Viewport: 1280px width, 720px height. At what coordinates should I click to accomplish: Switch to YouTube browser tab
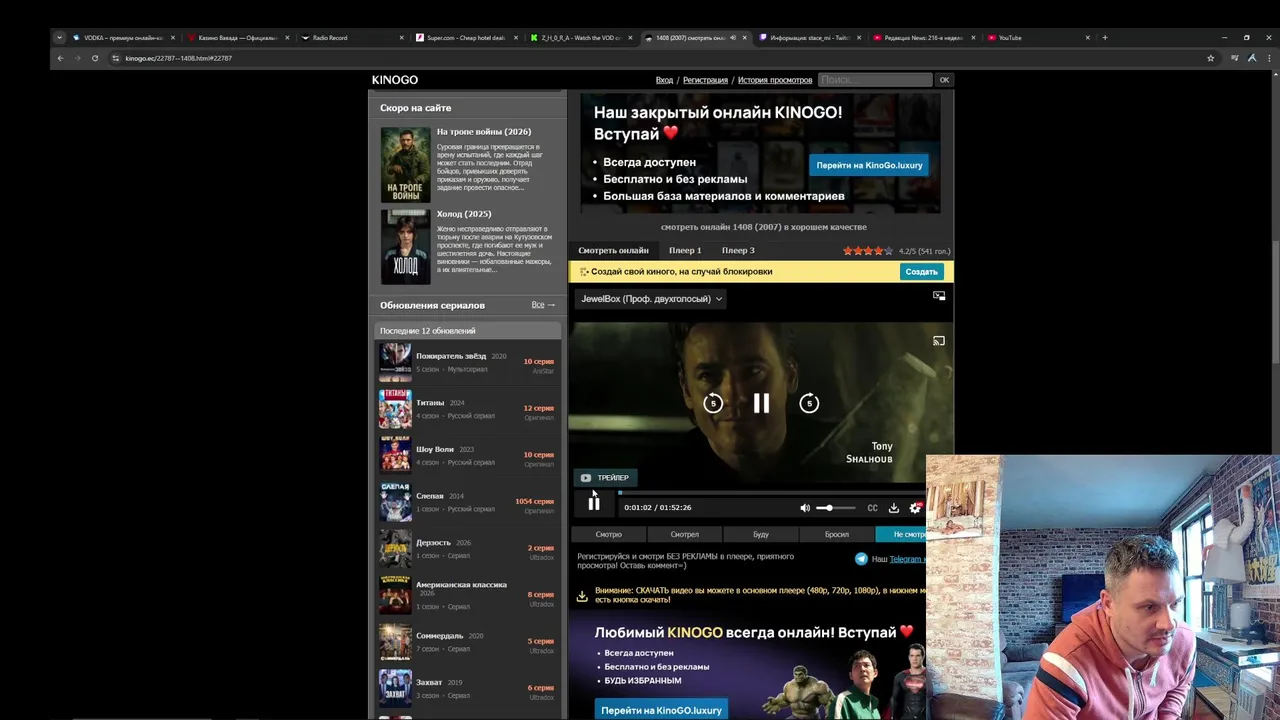point(1039,38)
